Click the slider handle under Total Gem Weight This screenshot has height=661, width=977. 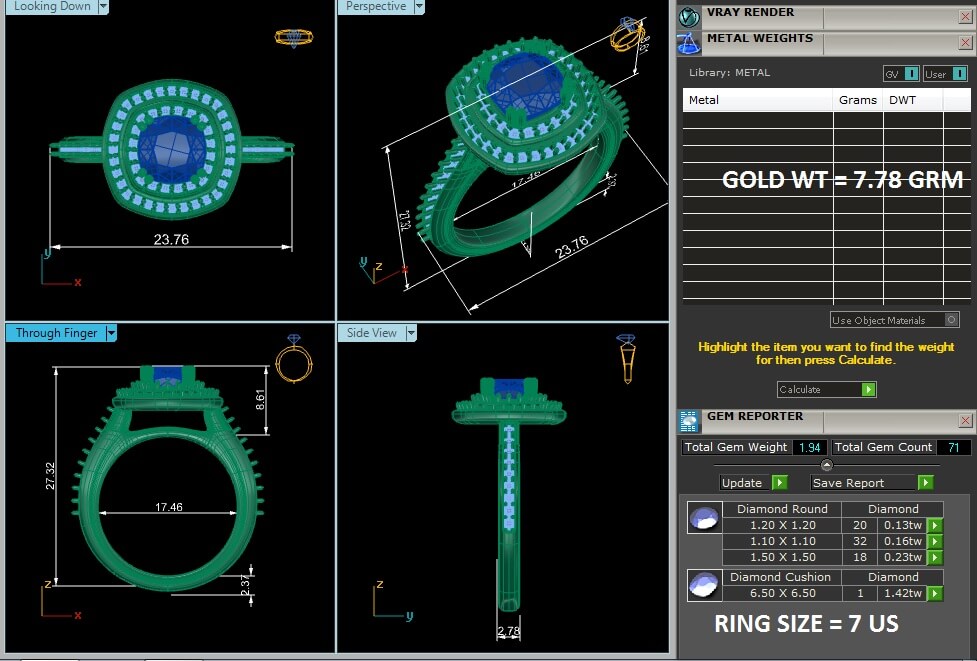pyautogui.click(x=826, y=465)
